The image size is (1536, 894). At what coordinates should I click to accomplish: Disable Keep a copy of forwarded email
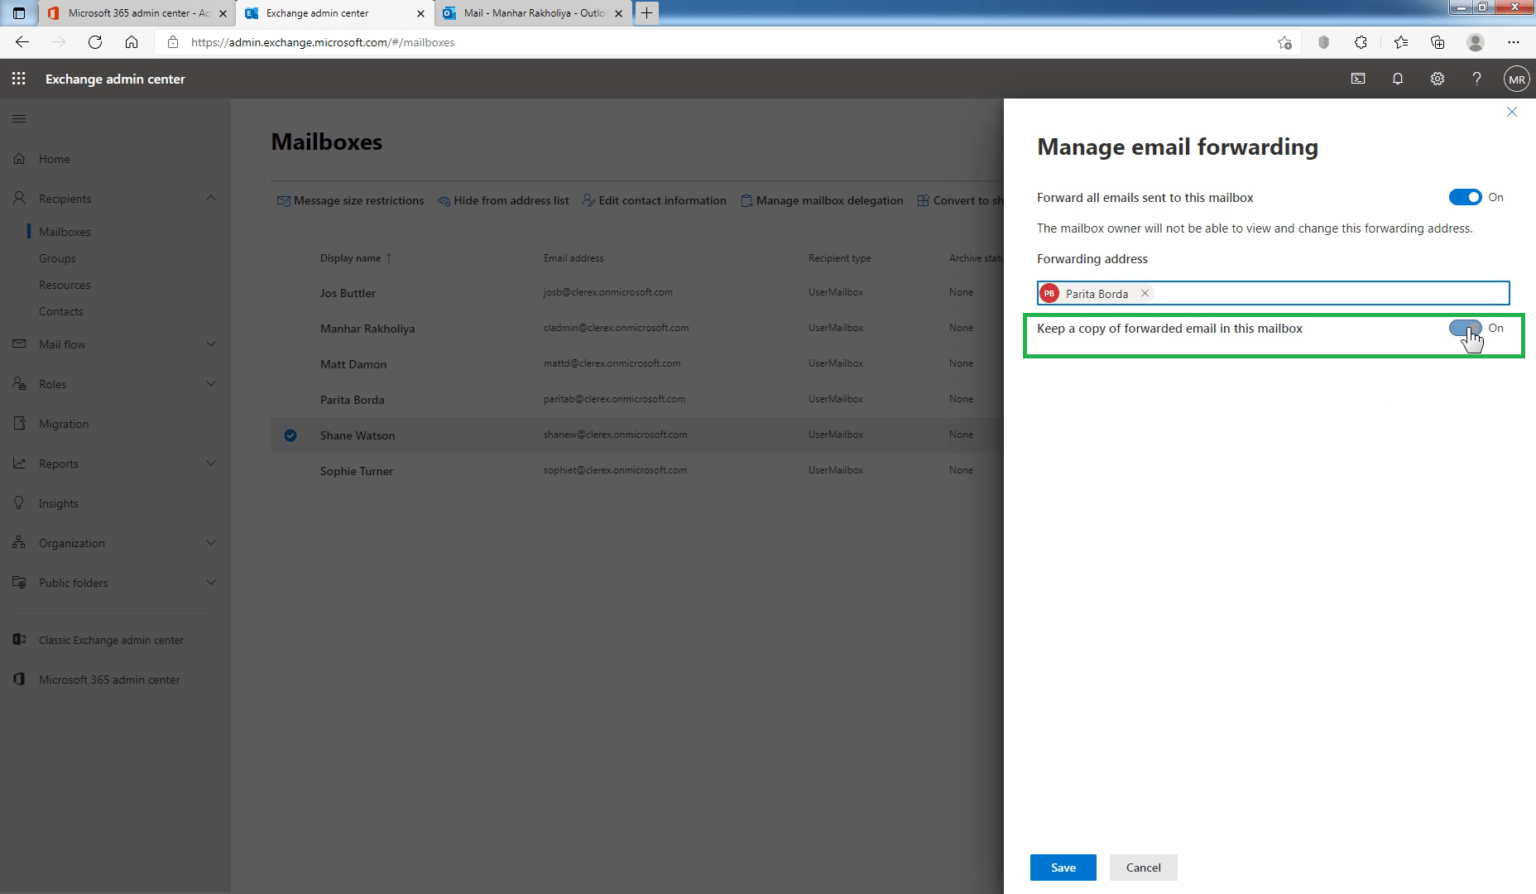click(1465, 328)
